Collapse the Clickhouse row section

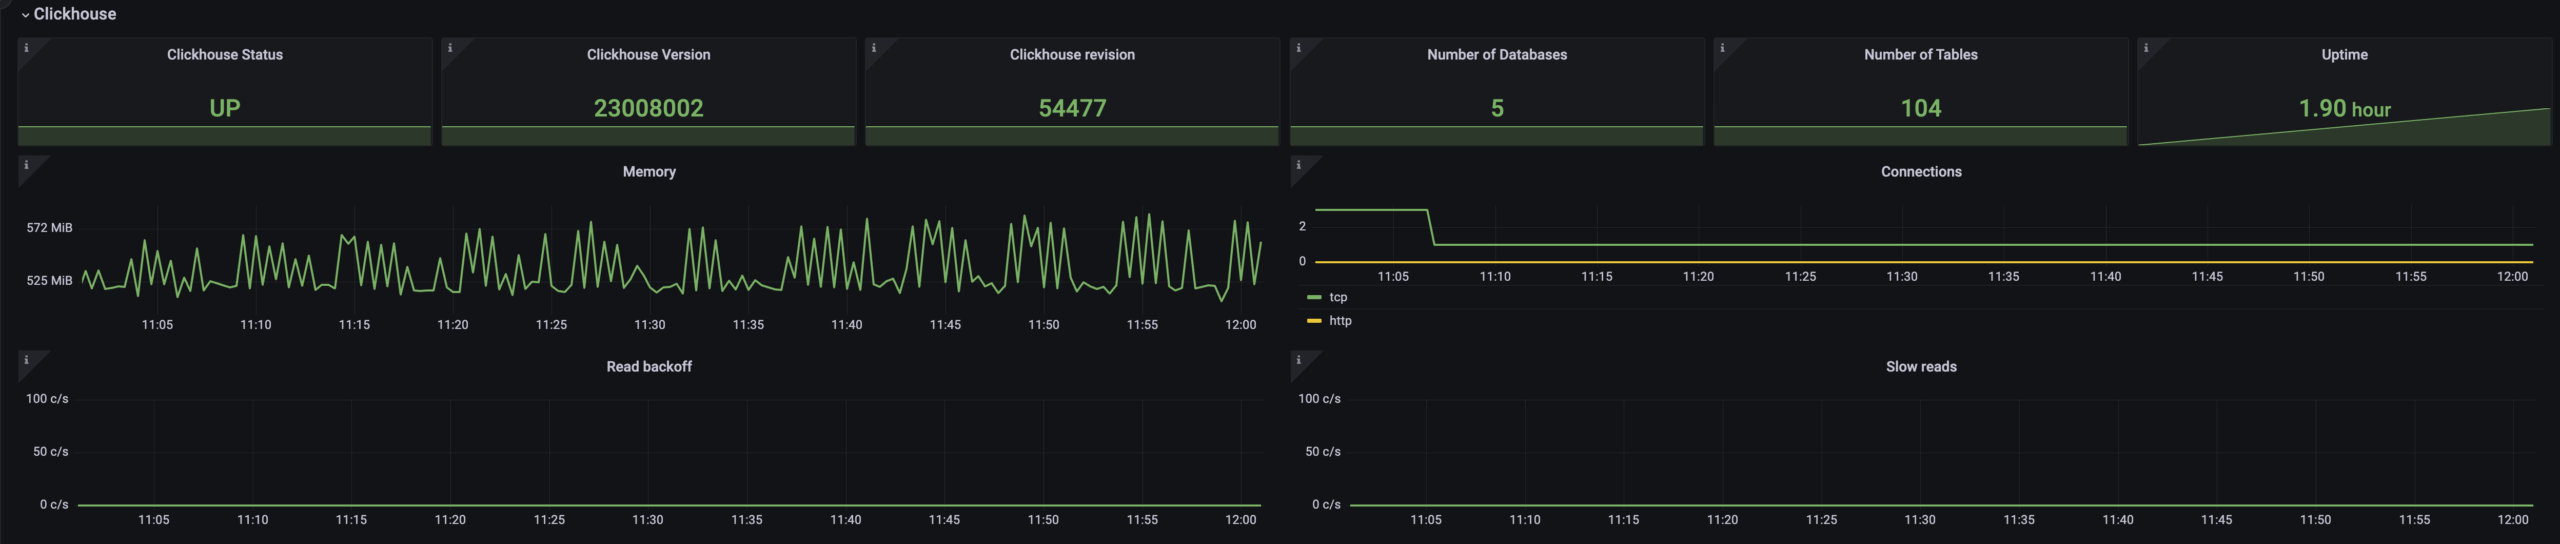(x=67, y=14)
